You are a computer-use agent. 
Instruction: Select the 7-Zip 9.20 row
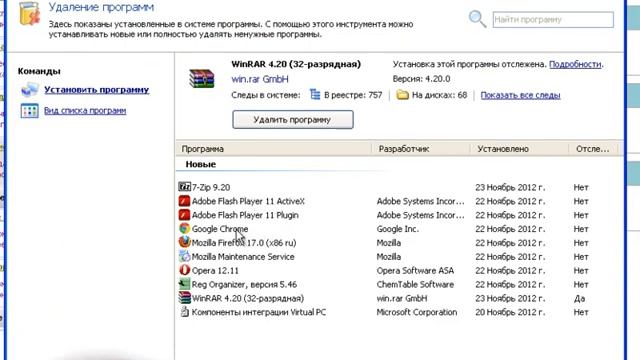[x=399, y=187]
